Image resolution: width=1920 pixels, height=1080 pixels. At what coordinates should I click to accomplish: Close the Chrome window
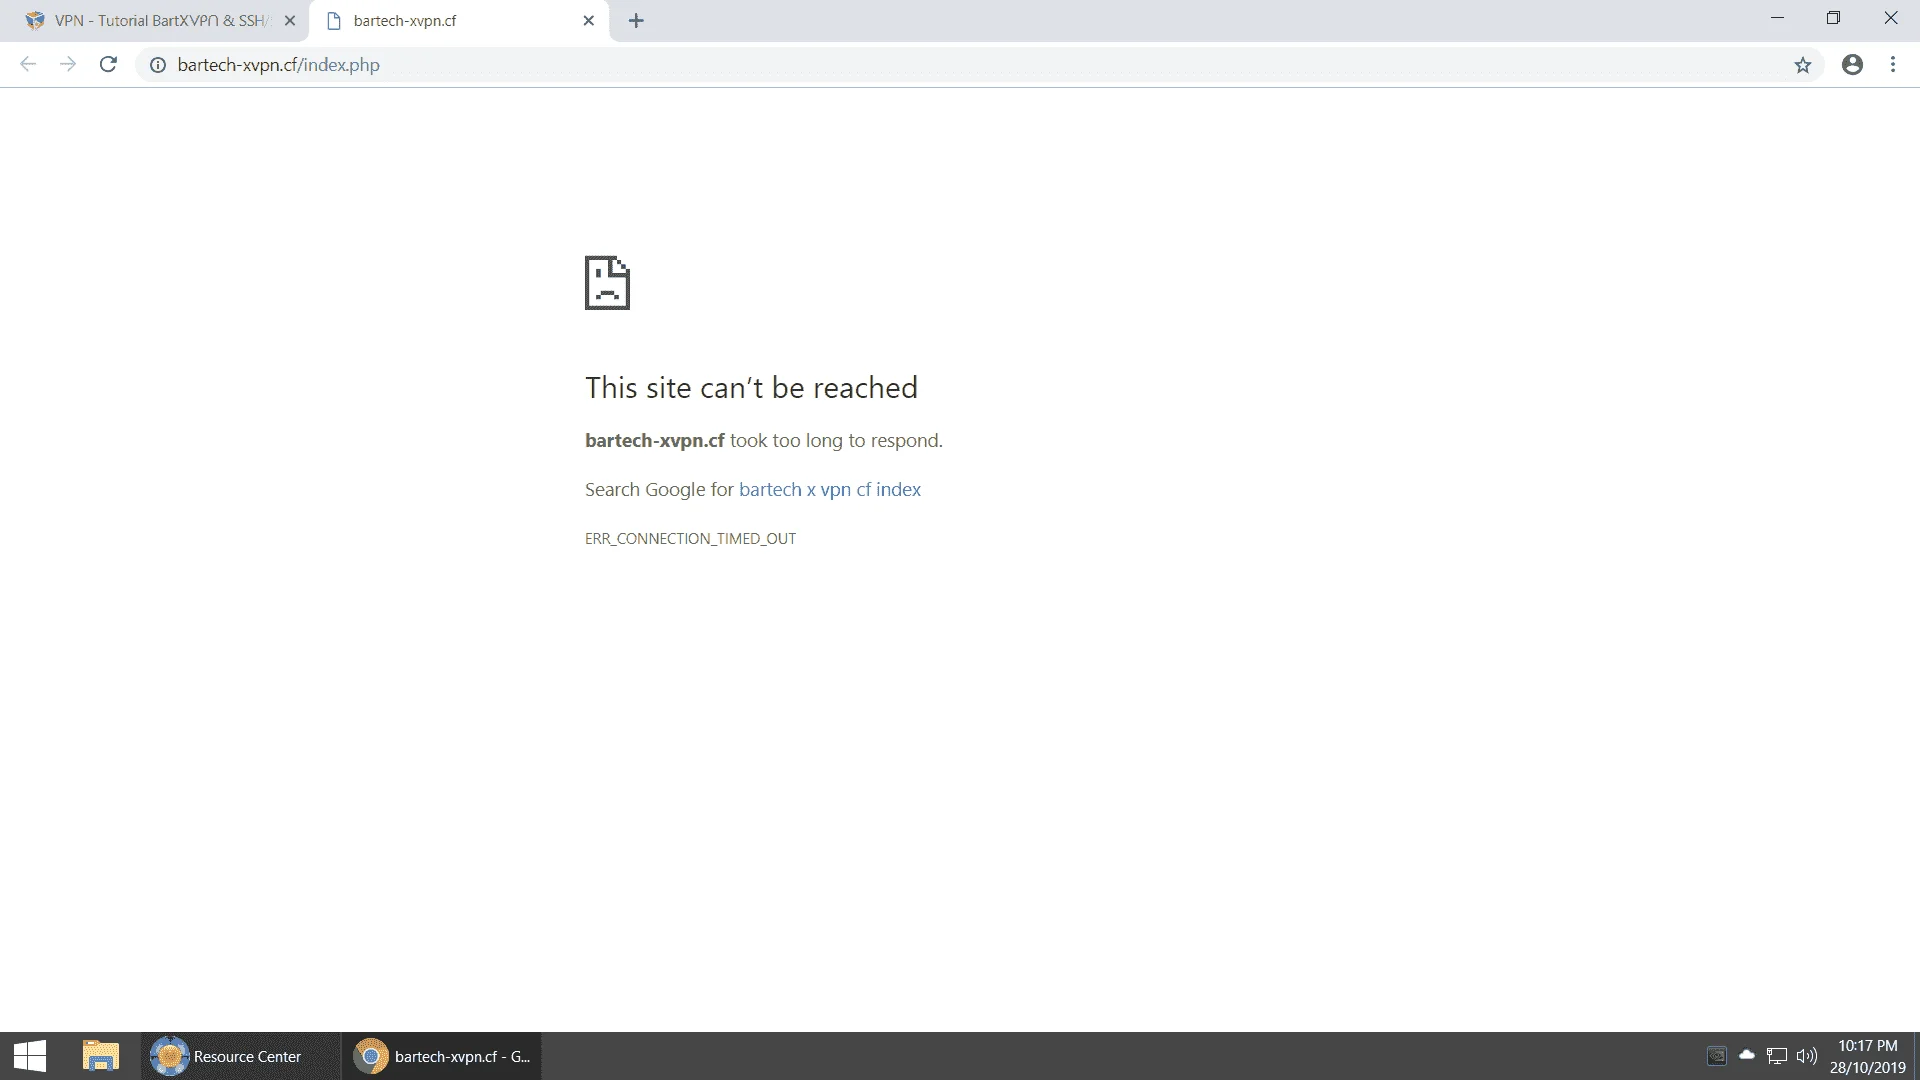[x=1890, y=18]
